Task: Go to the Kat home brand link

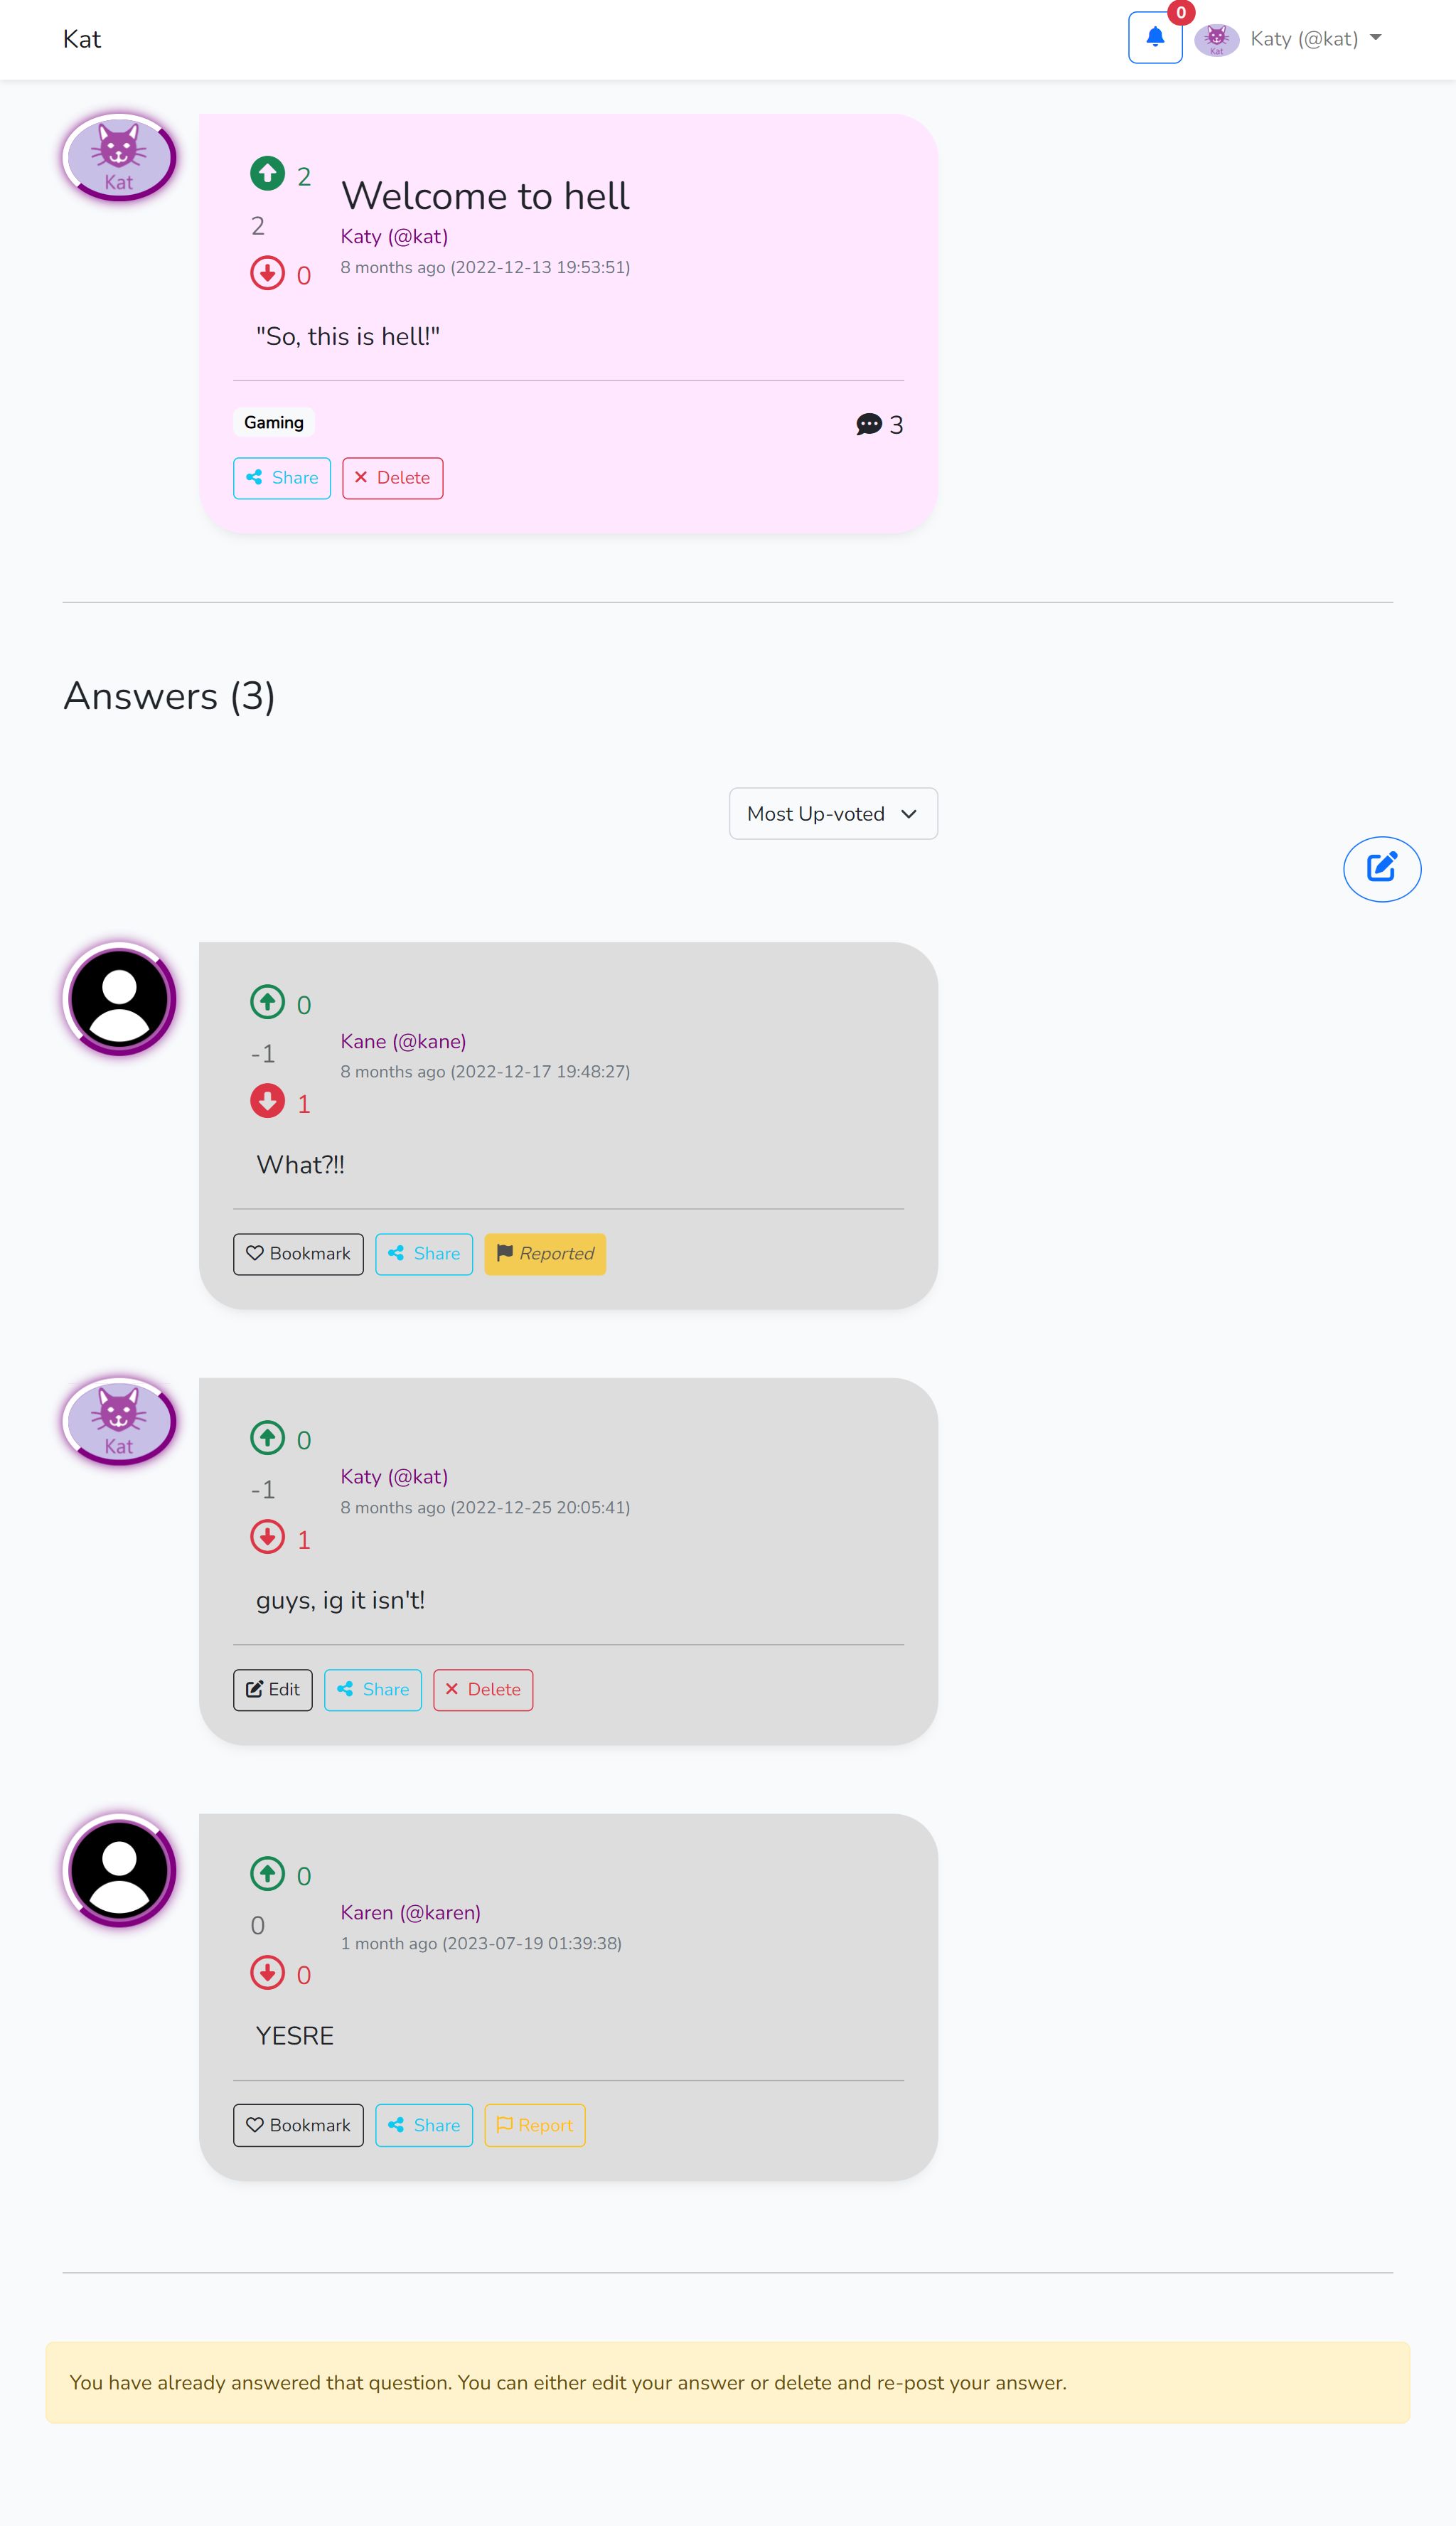Action: 82,39
